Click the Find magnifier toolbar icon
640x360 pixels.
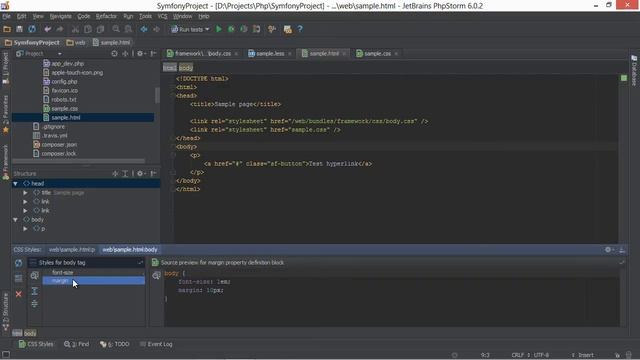pyautogui.click(x=116, y=29)
